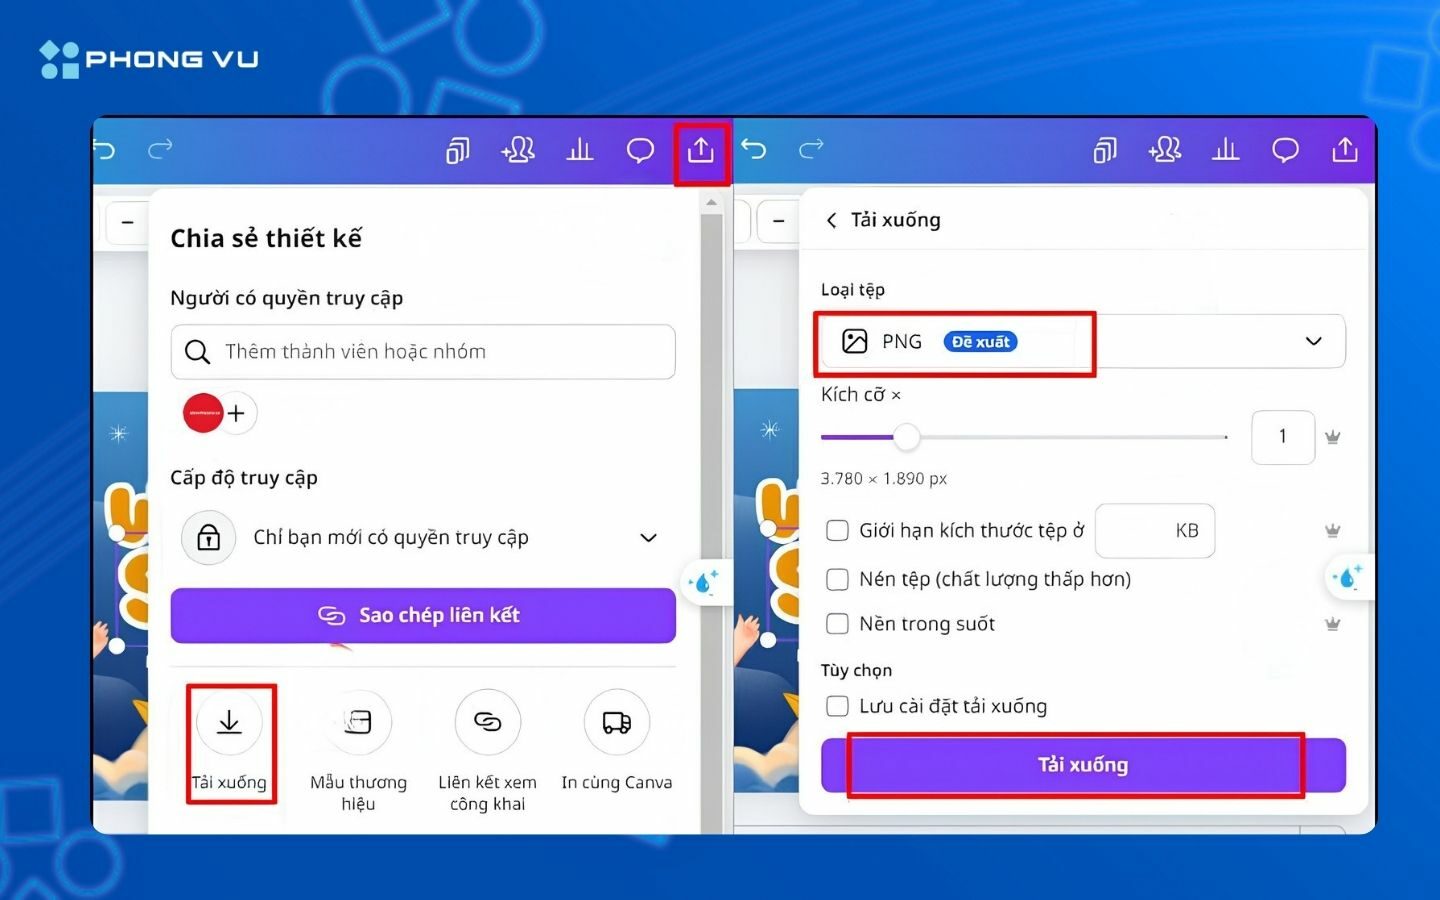Image resolution: width=1440 pixels, height=900 pixels.
Task: Check Lưu cài đặt tải xuống option
Action: coord(837,706)
